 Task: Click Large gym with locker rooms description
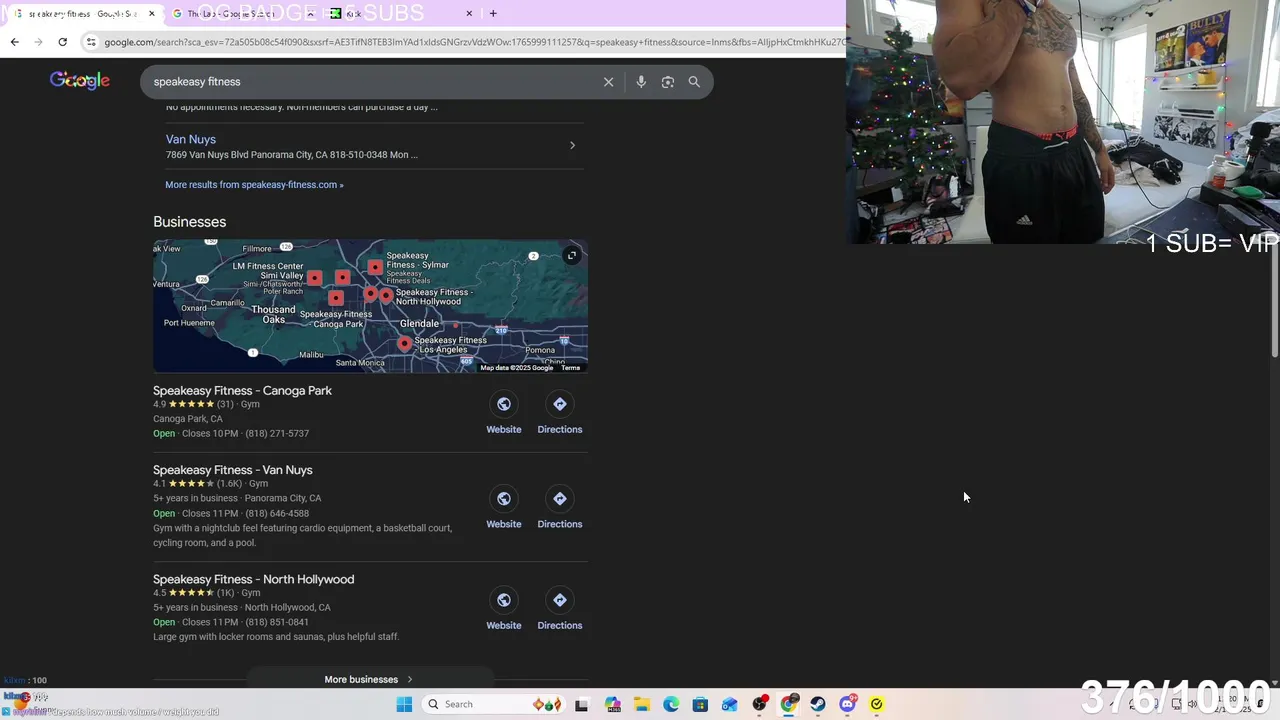coord(276,636)
